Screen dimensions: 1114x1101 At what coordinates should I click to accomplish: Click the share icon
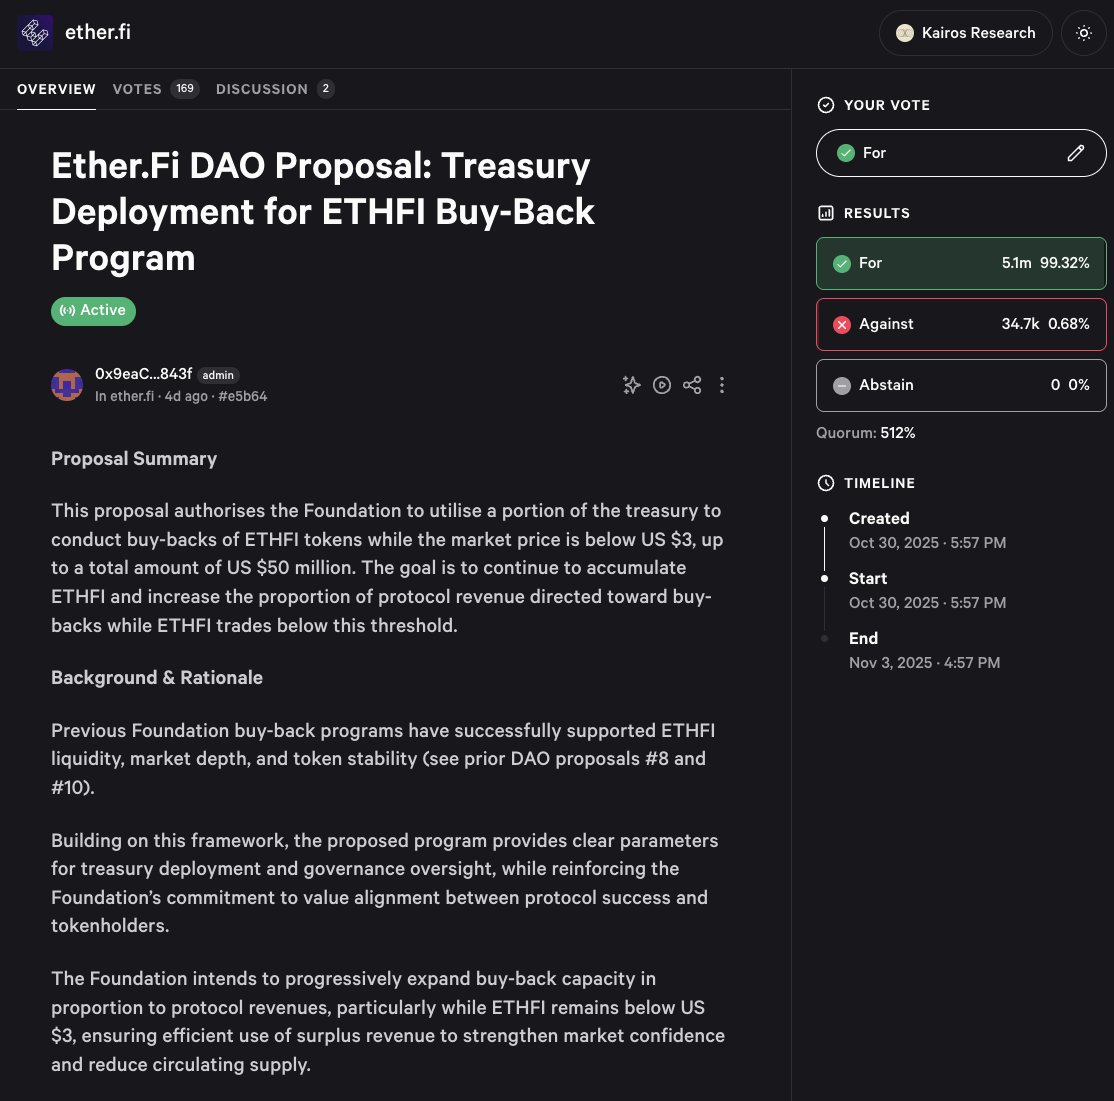[692, 385]
